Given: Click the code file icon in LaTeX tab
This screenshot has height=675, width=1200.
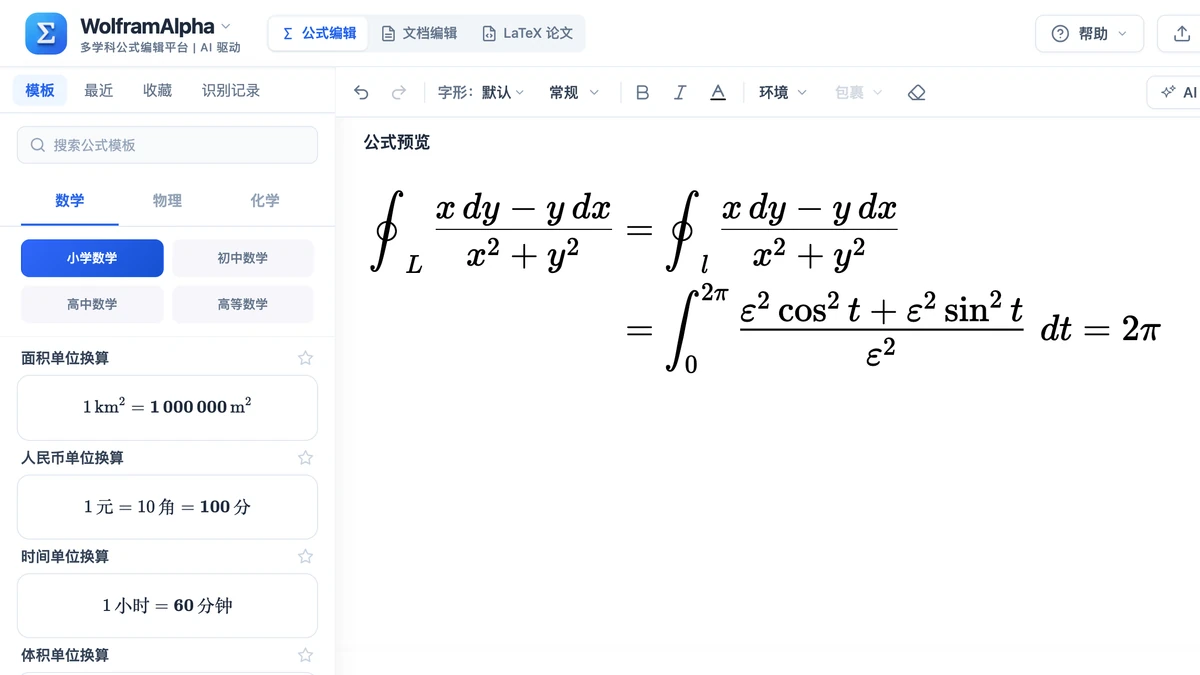Looking at the screenshot, I should [488, 33].
